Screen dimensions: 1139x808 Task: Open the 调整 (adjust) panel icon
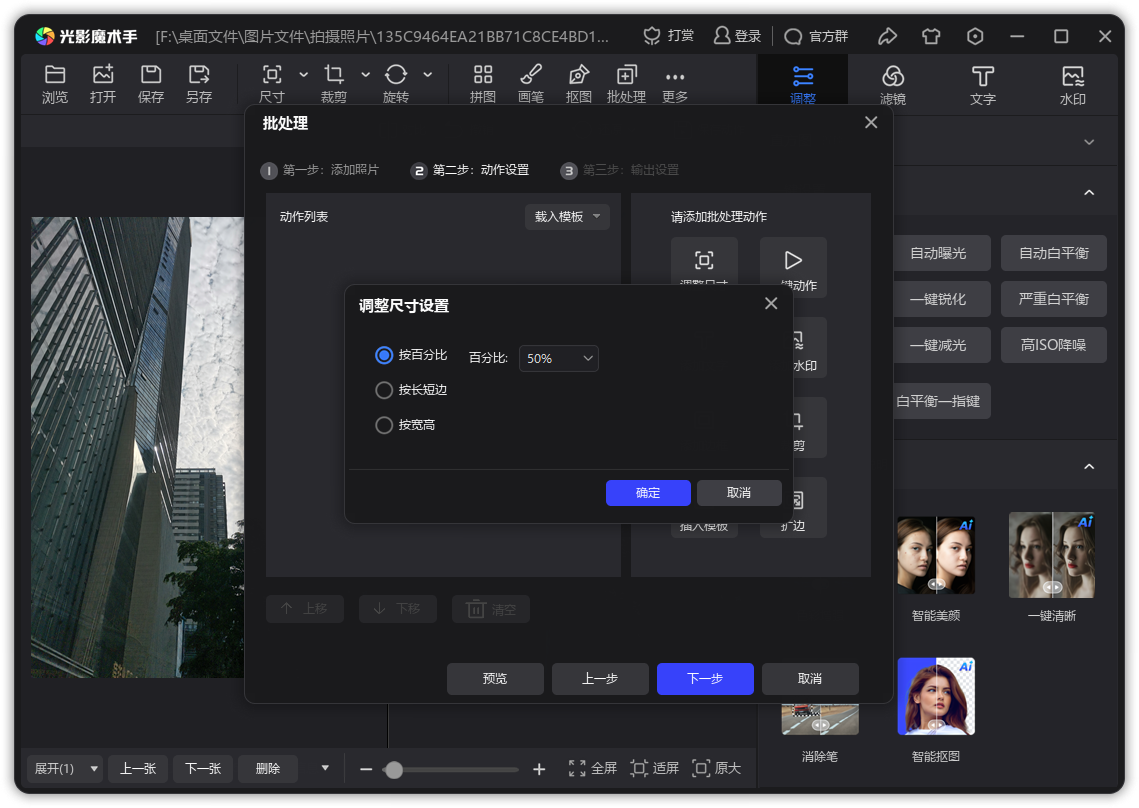point(803,82)
